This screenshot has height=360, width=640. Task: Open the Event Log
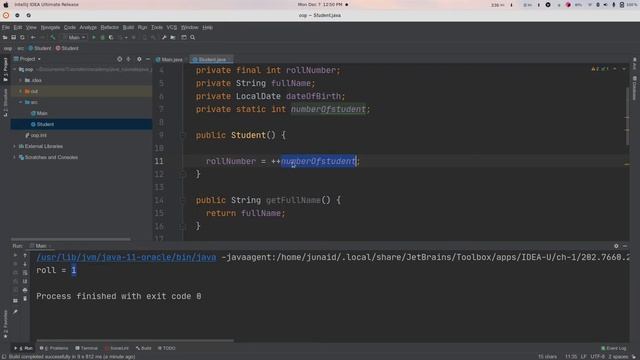pyautogui.click(x=613, y=348)
